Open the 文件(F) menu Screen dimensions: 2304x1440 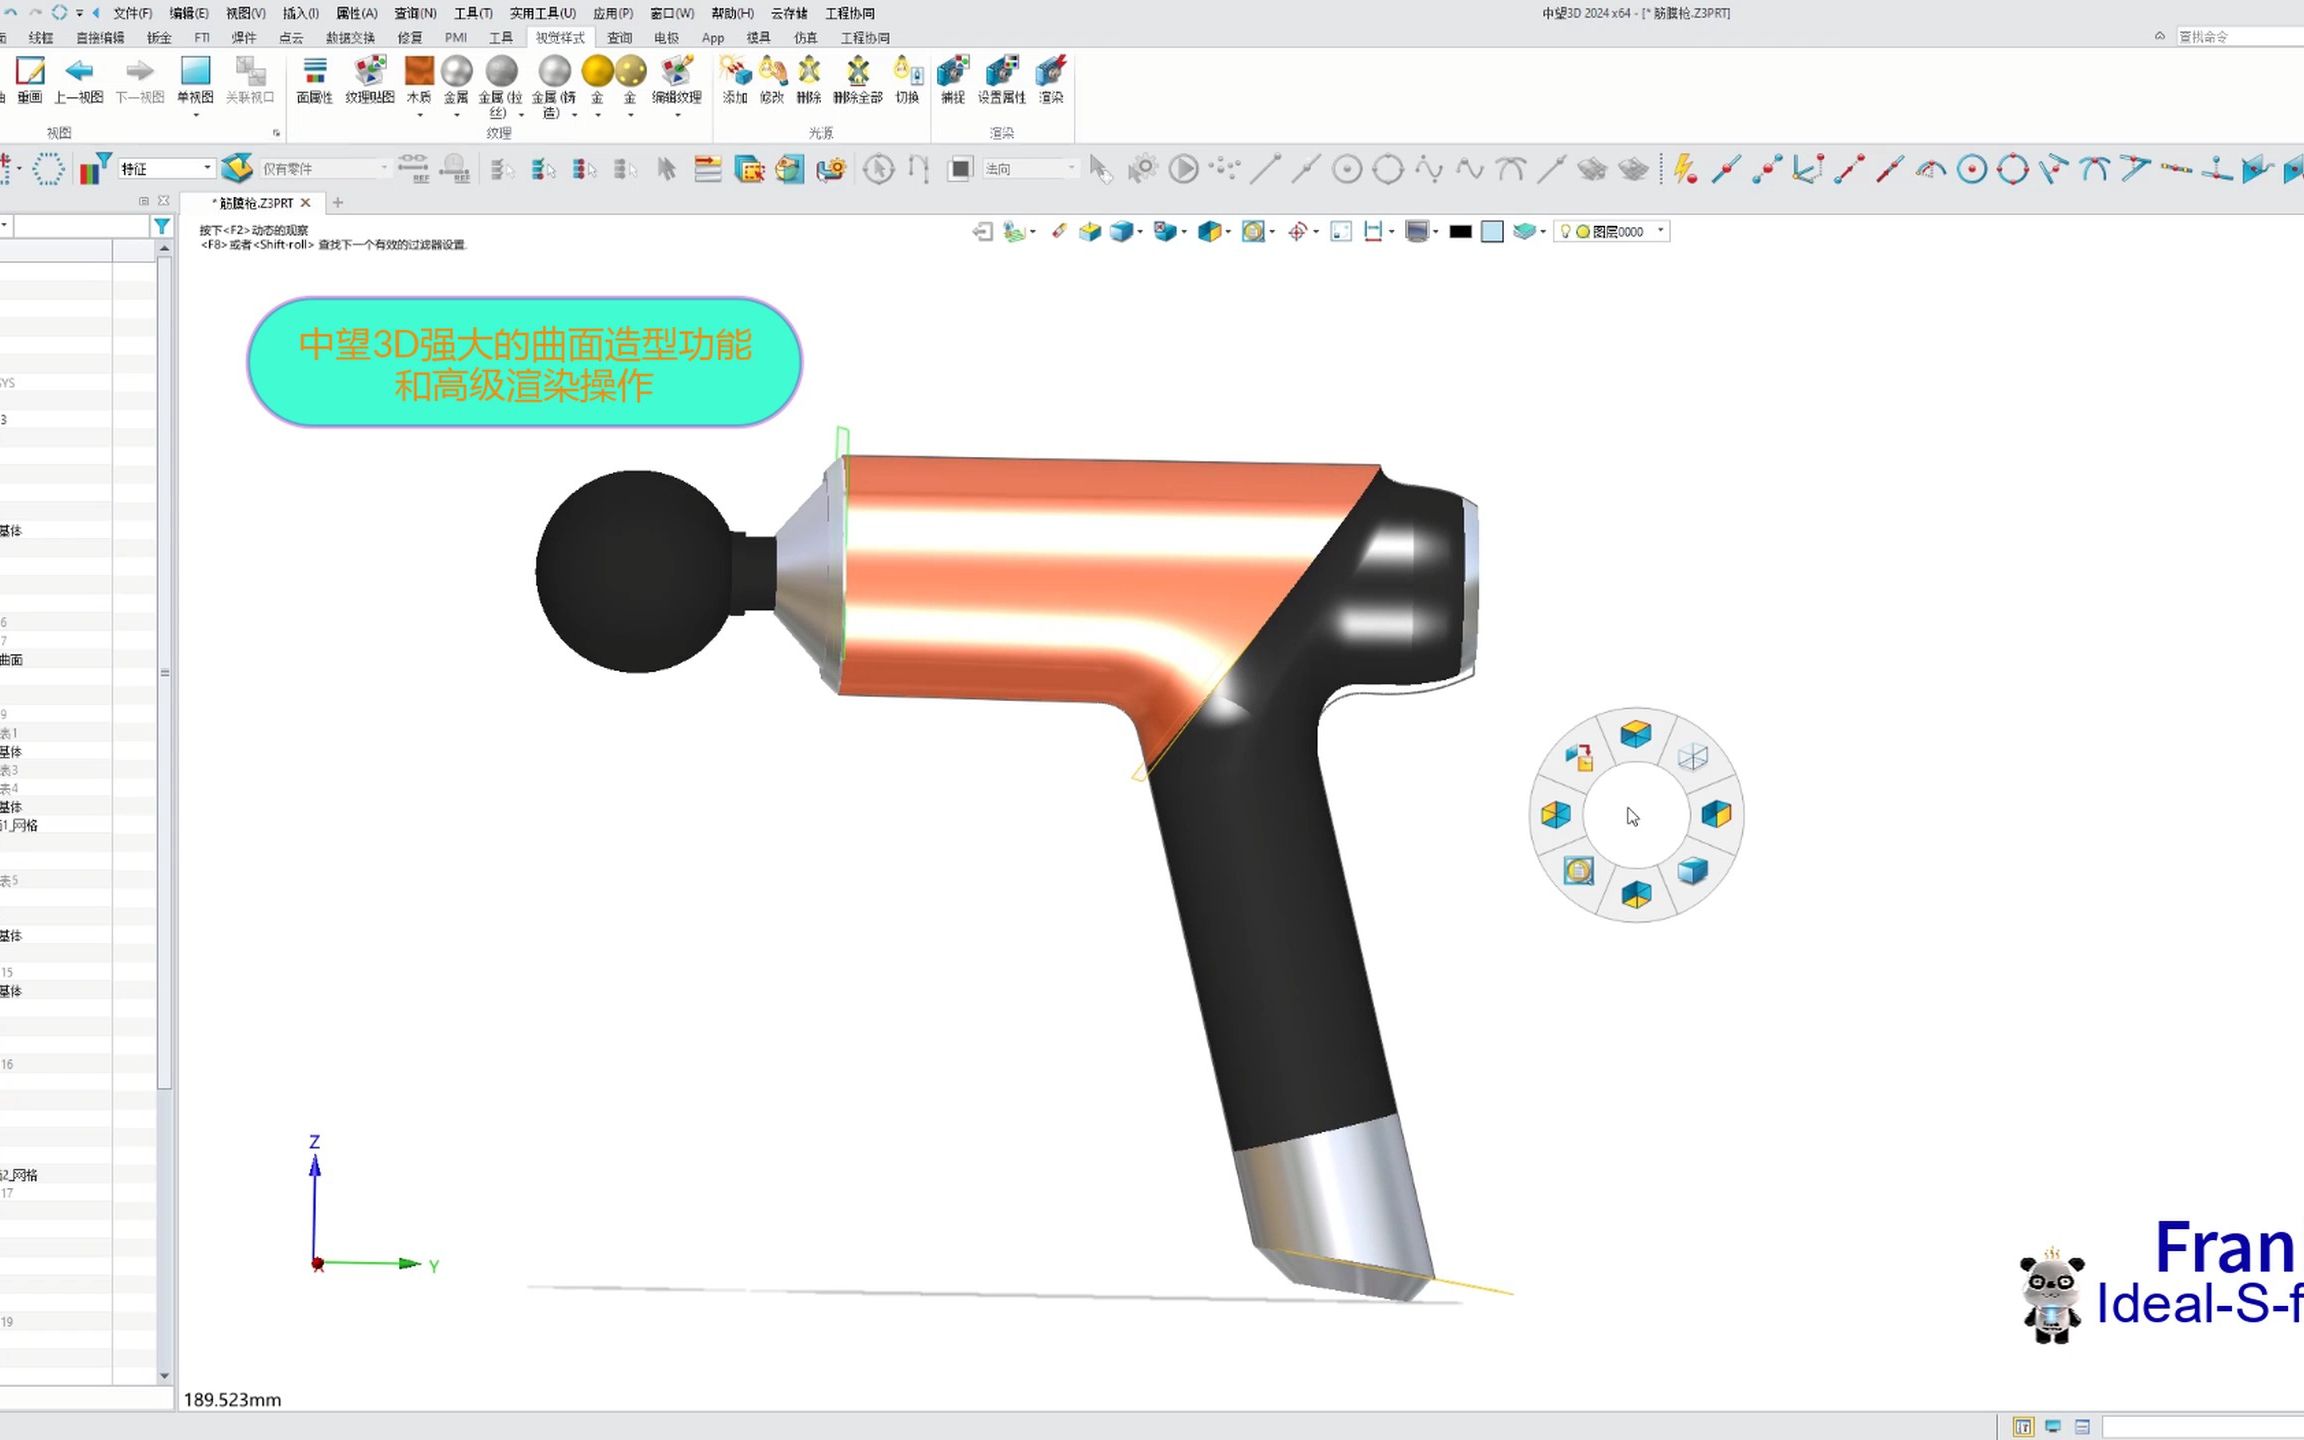(132, 13)
